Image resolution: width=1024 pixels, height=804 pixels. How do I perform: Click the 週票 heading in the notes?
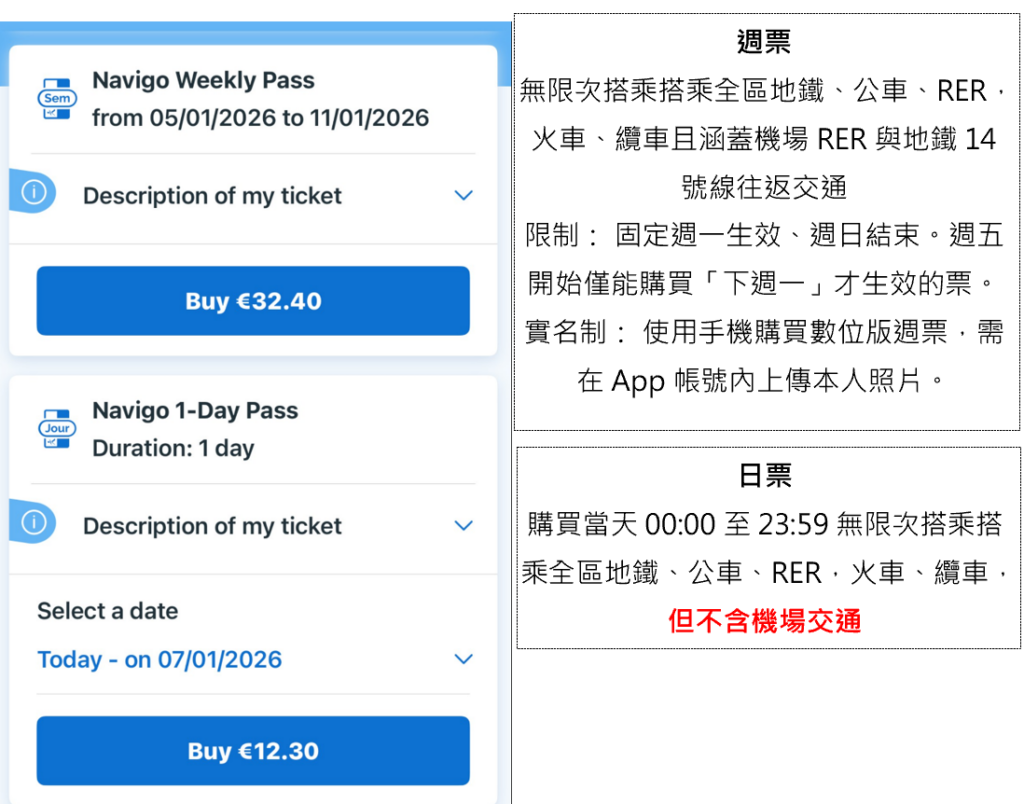764,42
